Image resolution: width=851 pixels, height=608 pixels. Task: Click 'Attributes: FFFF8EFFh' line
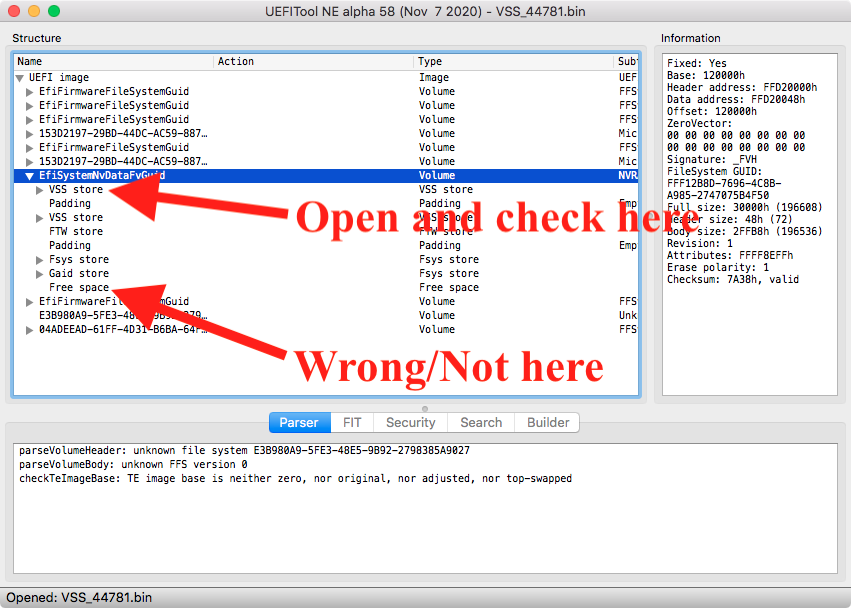(730, 255)
